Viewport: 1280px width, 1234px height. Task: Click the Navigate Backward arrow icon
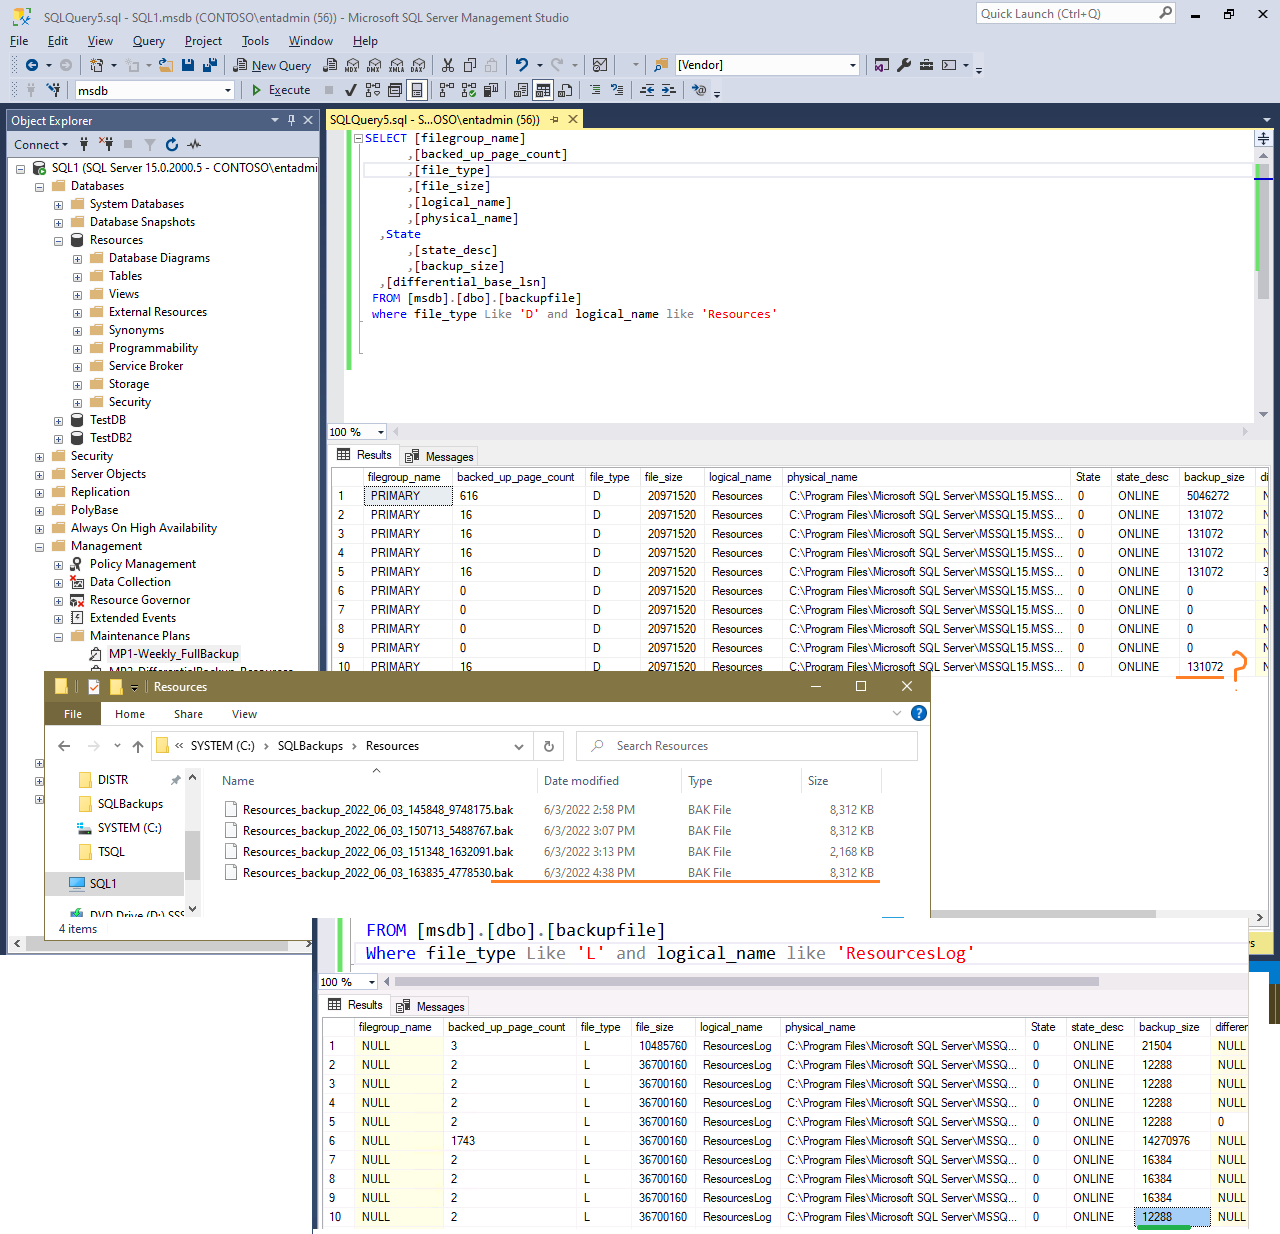31,65
